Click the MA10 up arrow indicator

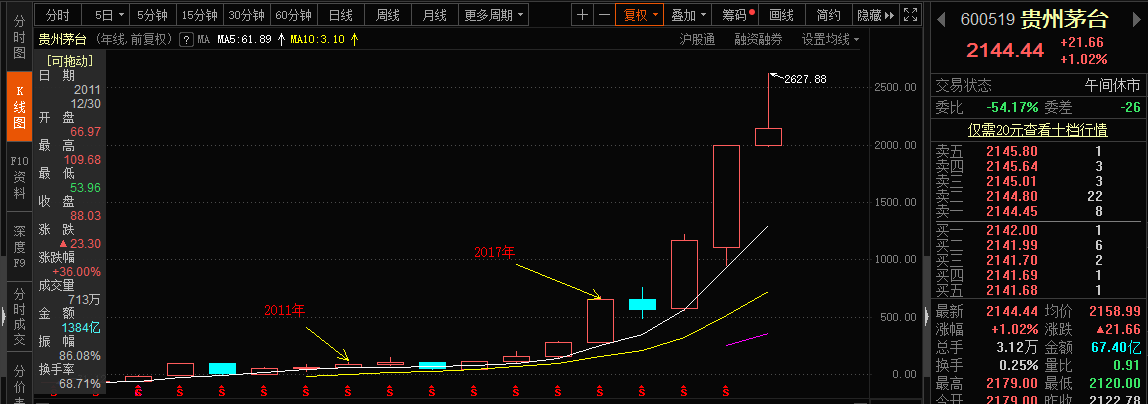(x=354, y=40)
